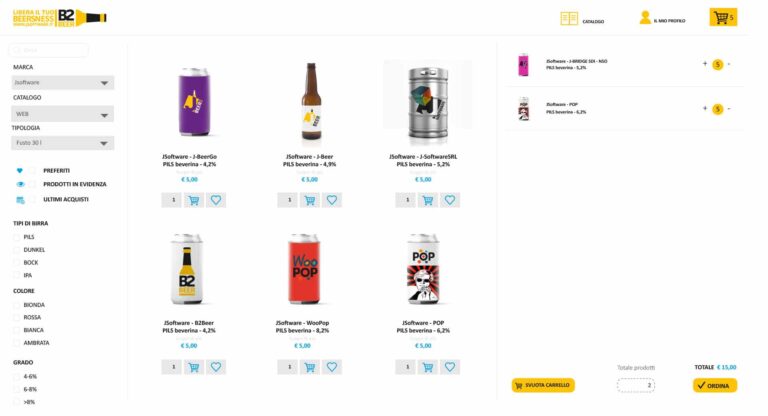Image resolution: width=768 pixels, height=416 pixels.
Task: Open Catalogo from header icon
Action: pos(569,18)
